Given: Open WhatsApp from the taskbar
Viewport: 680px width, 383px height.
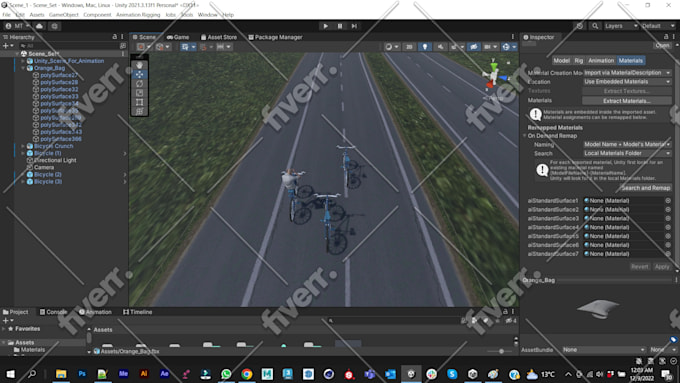Looking at the screenshot, I should [x=226, y=374].
